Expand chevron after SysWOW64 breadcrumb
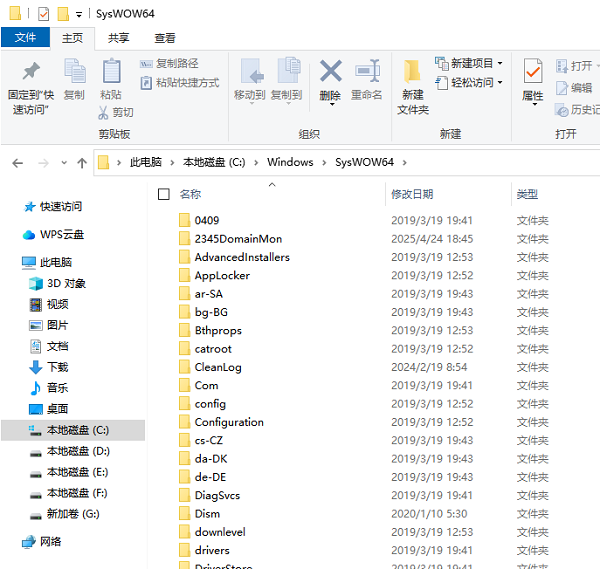 (404, 163)
